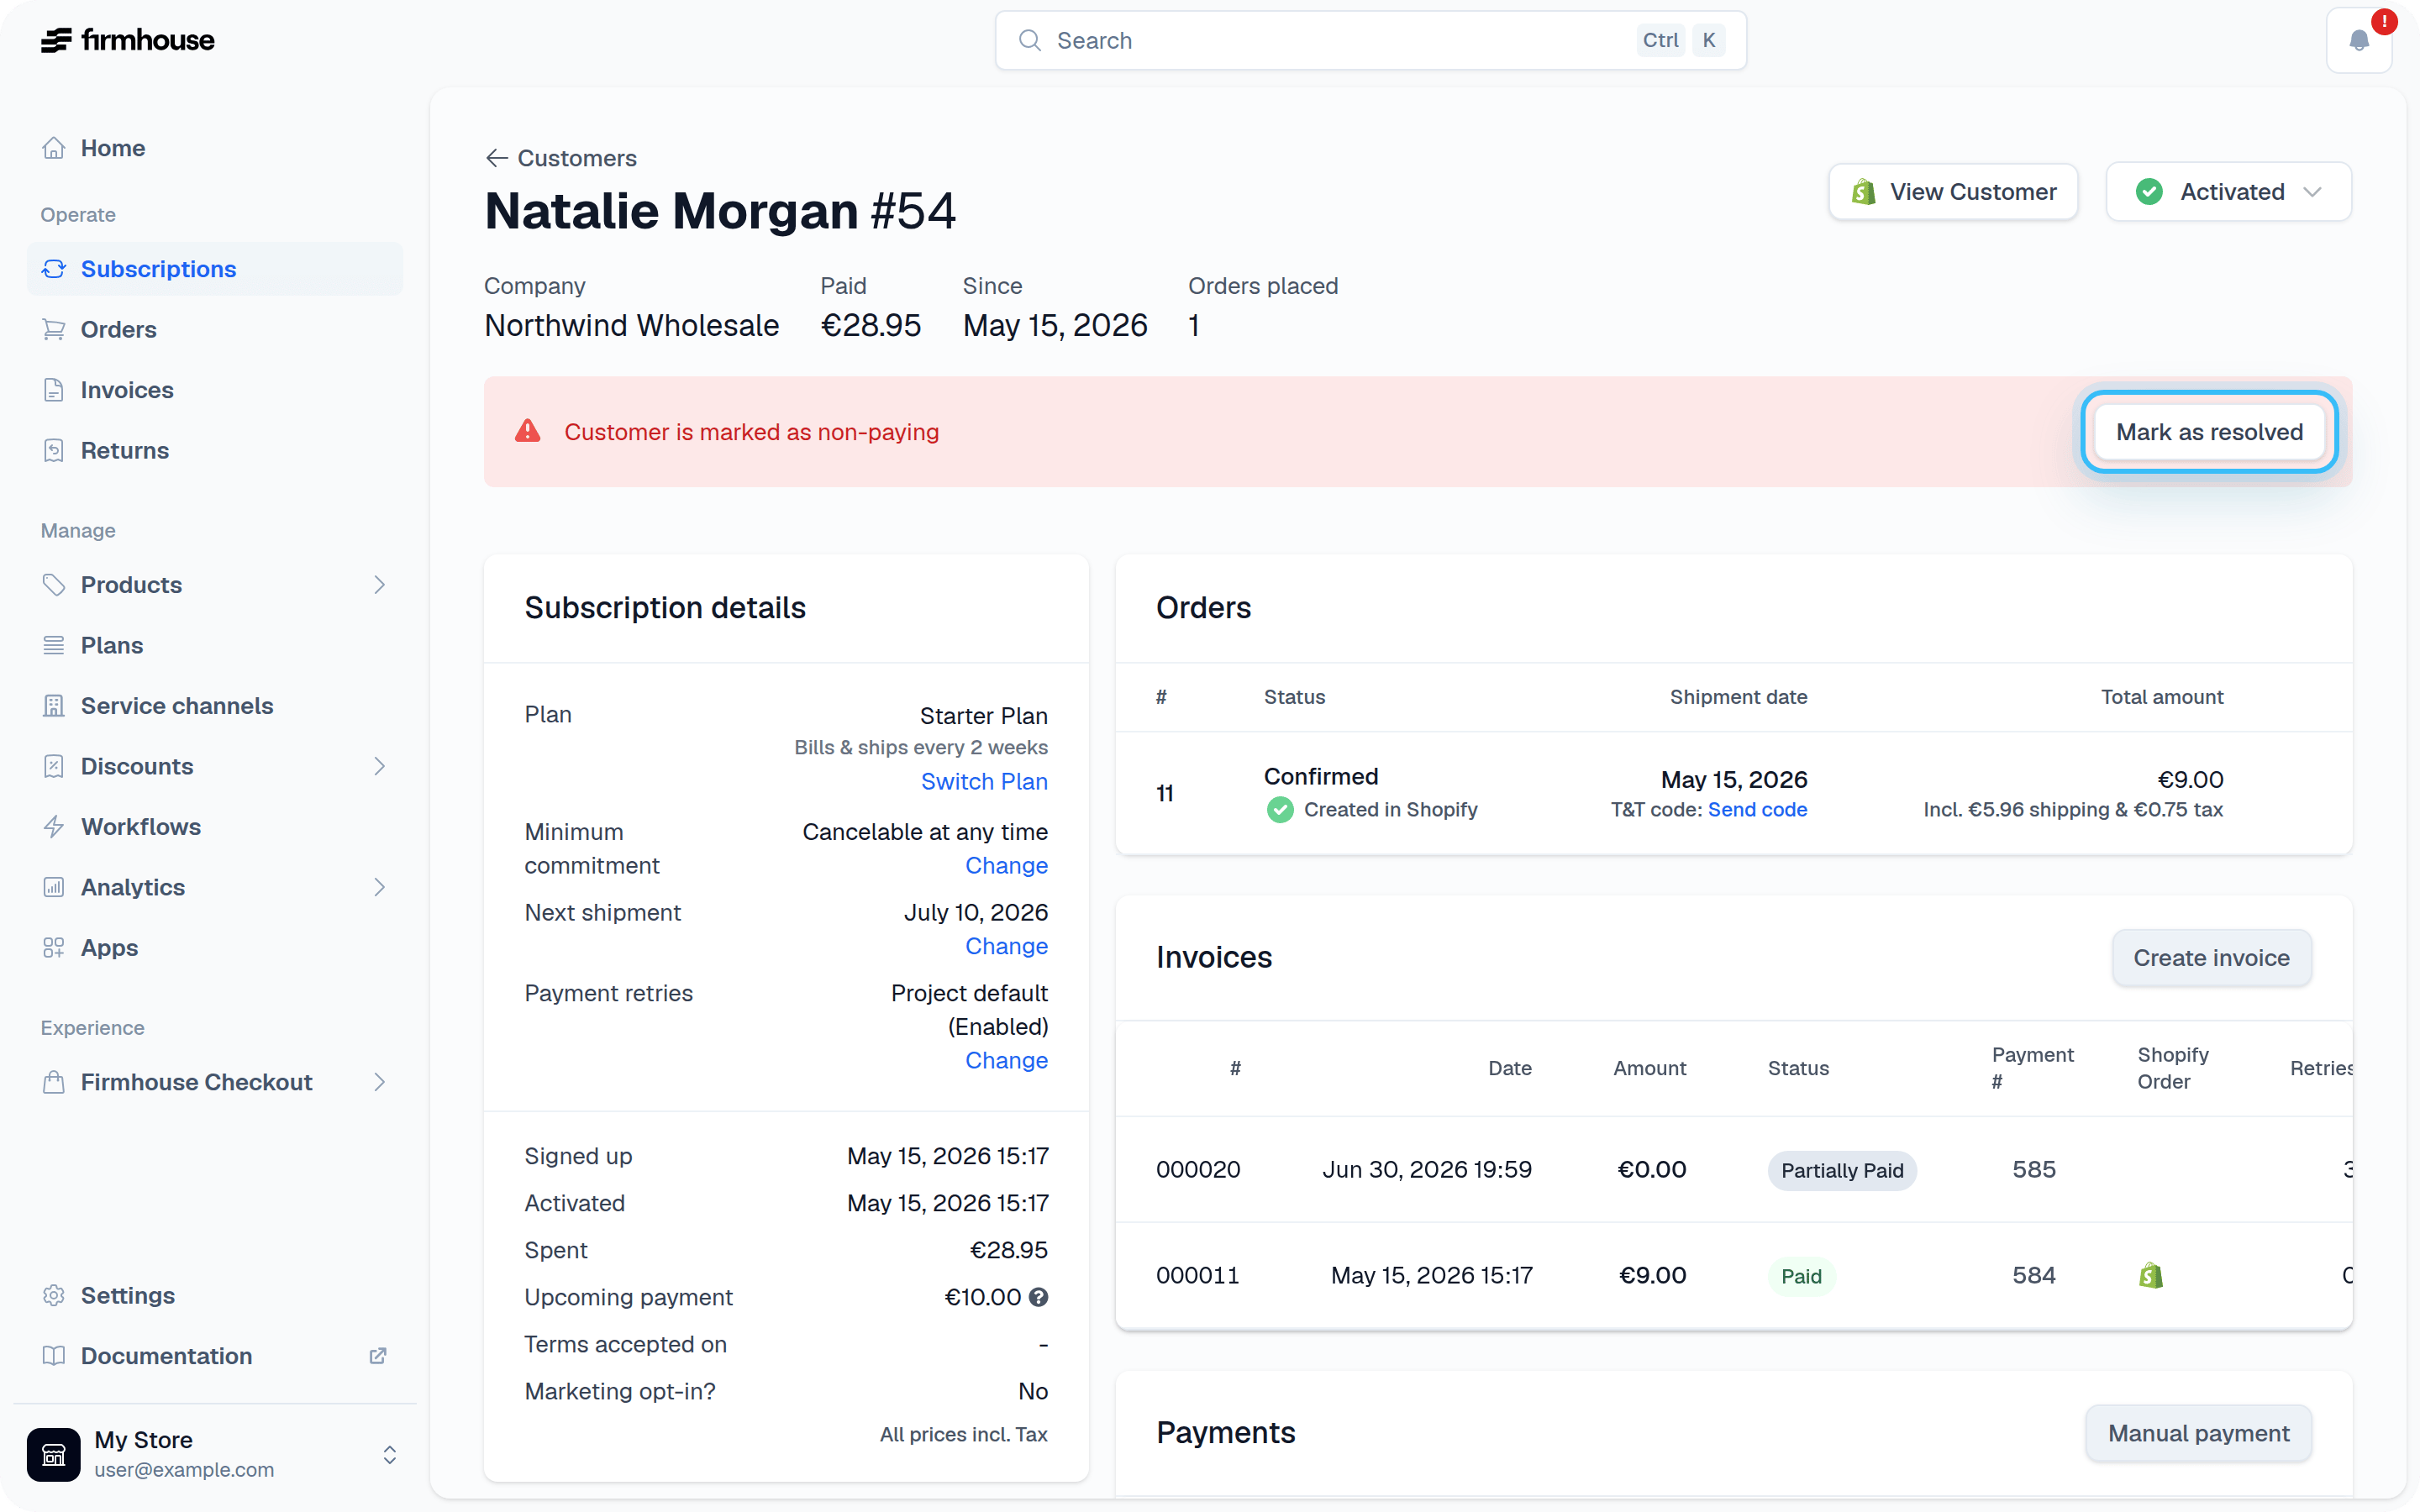Click invoice number 000020
2420x1512 pixels.
[x=1198, y=1169]
